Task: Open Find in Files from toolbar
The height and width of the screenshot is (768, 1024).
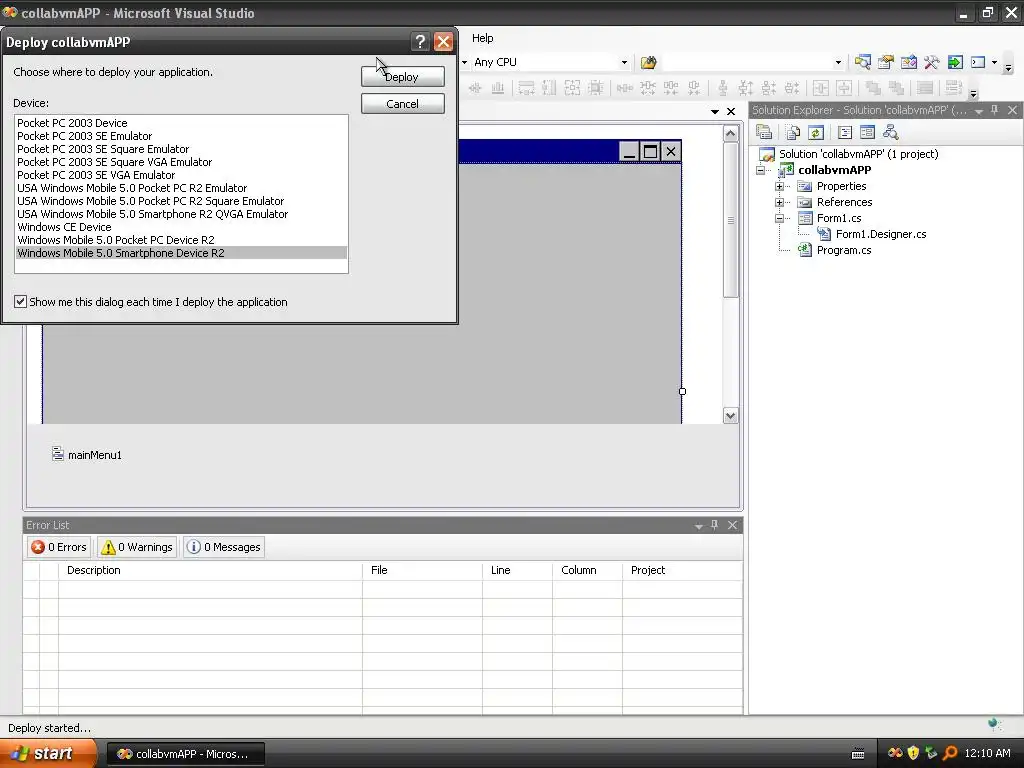Action: pyautogui.click(x=648, y=62)
